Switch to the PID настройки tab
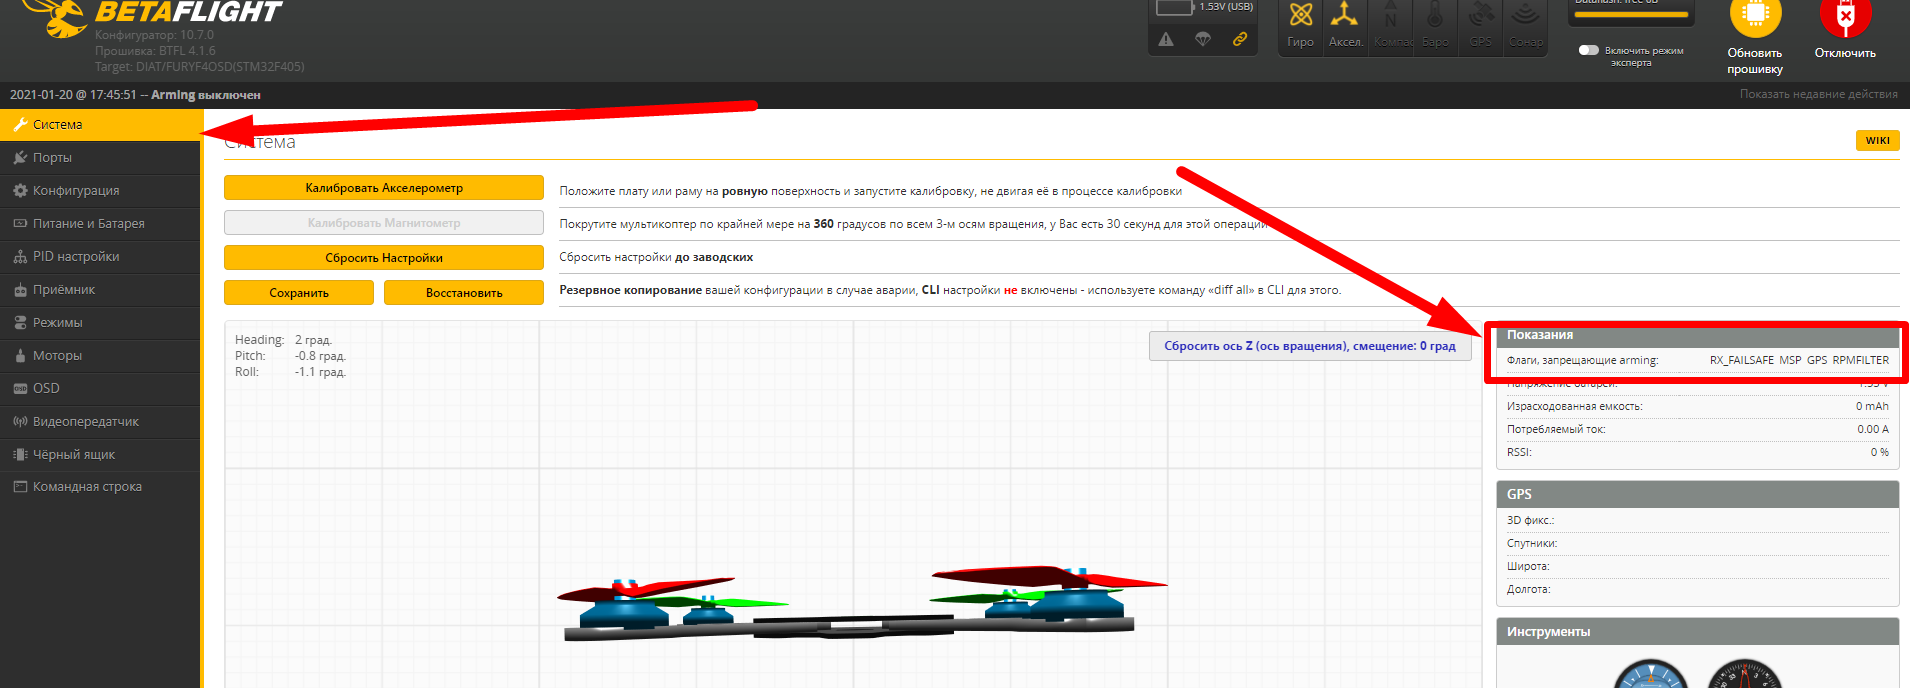The width and height of the screenshot is (1910, 688). [75, 257]
